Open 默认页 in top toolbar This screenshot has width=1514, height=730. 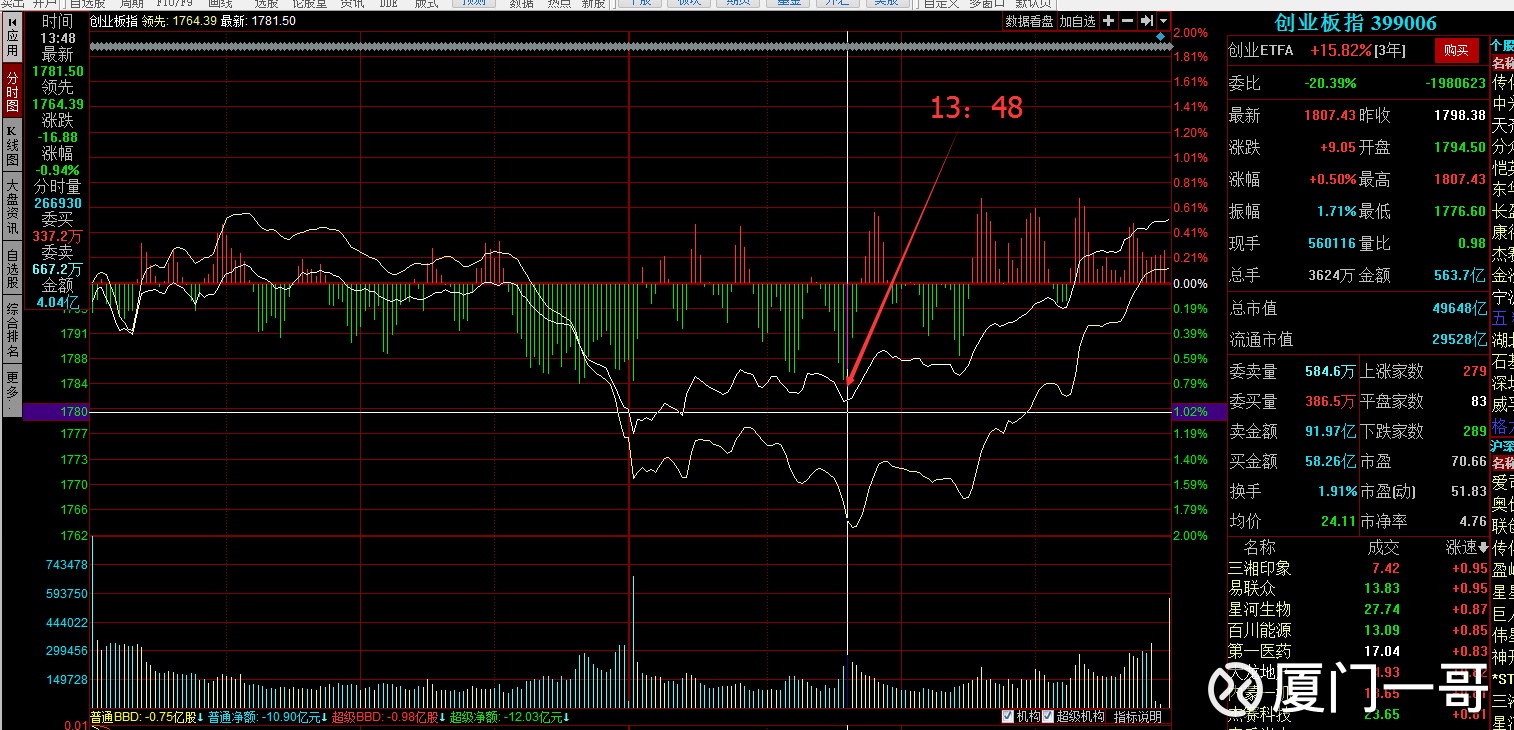click(x=1032, y=4)
